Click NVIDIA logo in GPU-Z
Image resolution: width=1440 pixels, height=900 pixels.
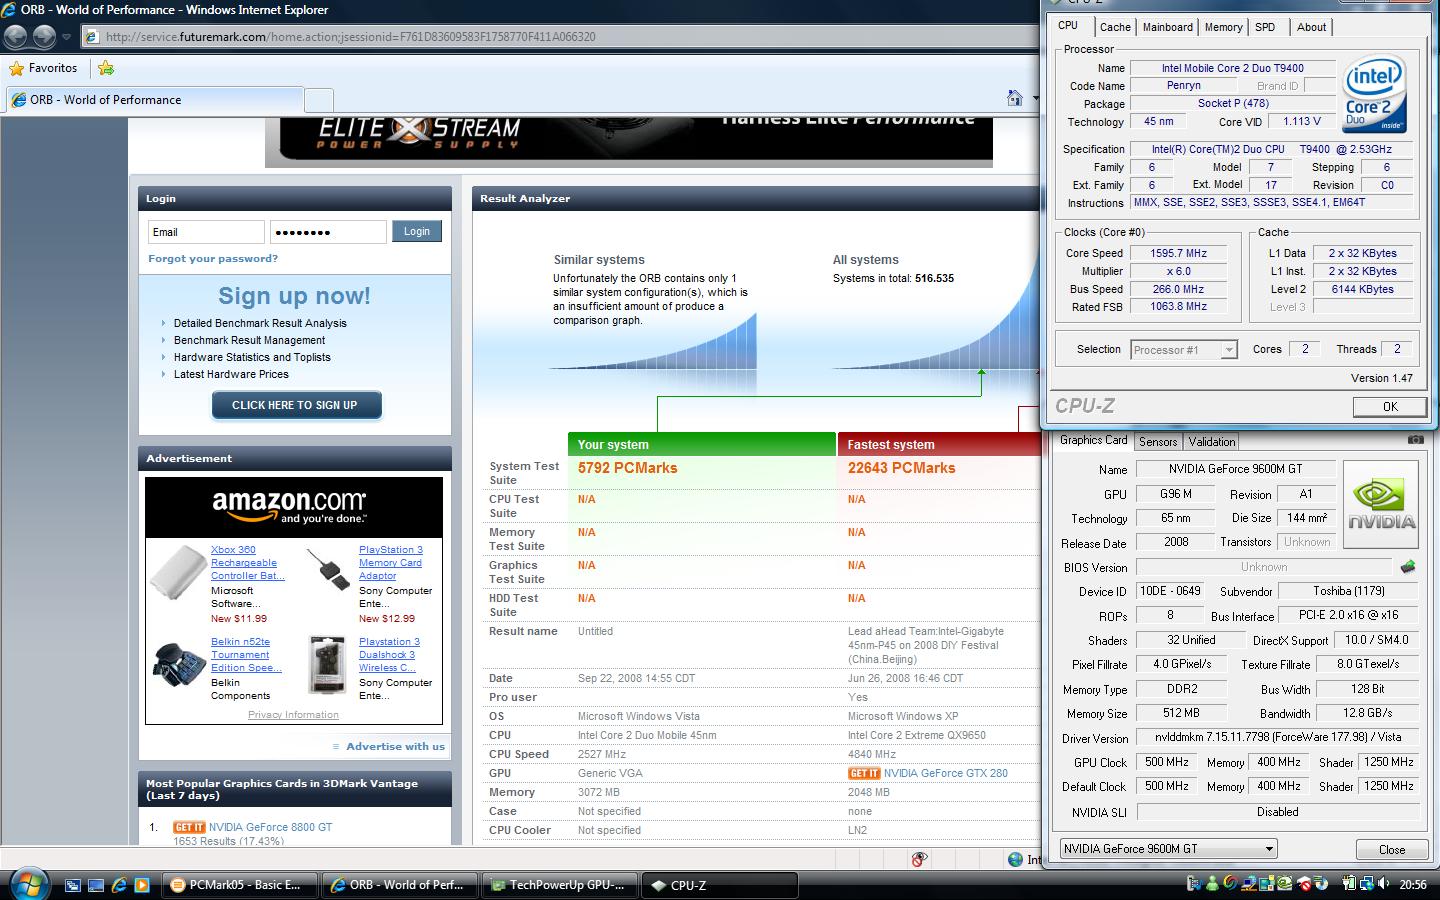click(x=1381, y=504)
